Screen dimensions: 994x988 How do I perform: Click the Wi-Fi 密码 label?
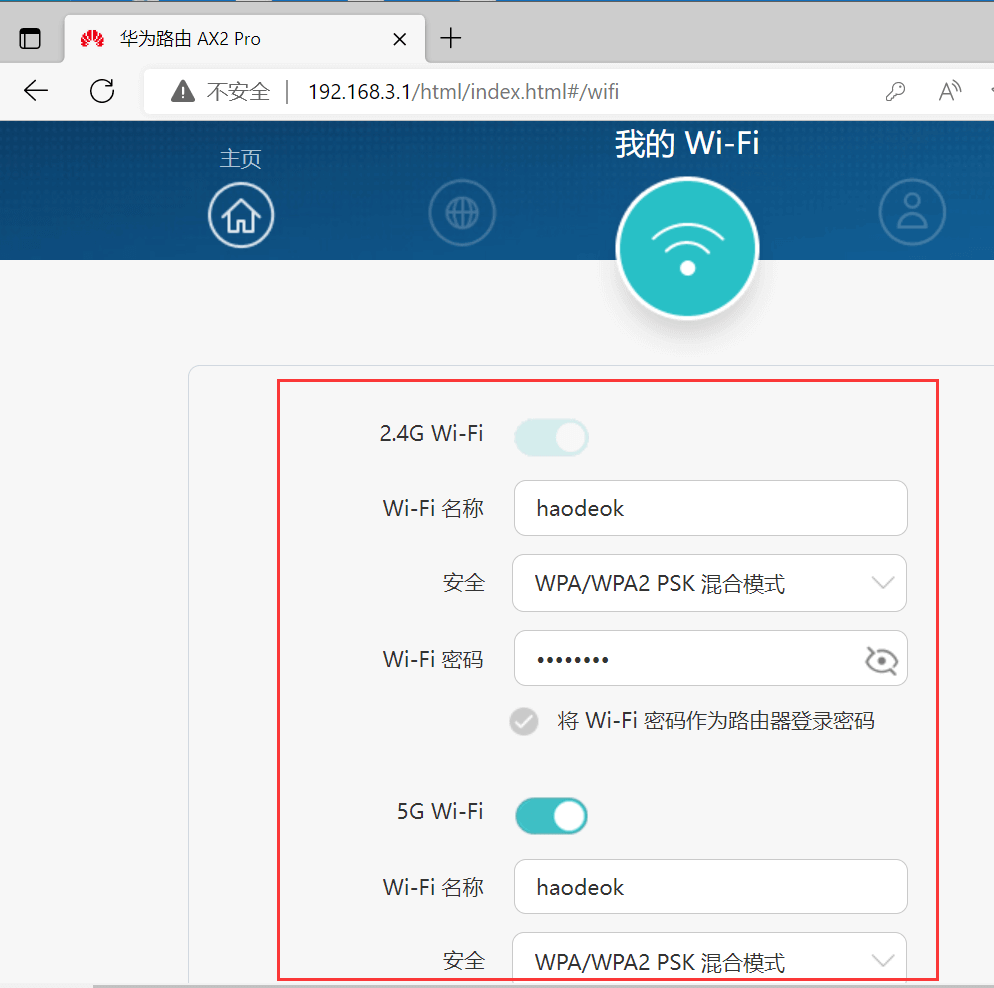[x=433, y=660]
